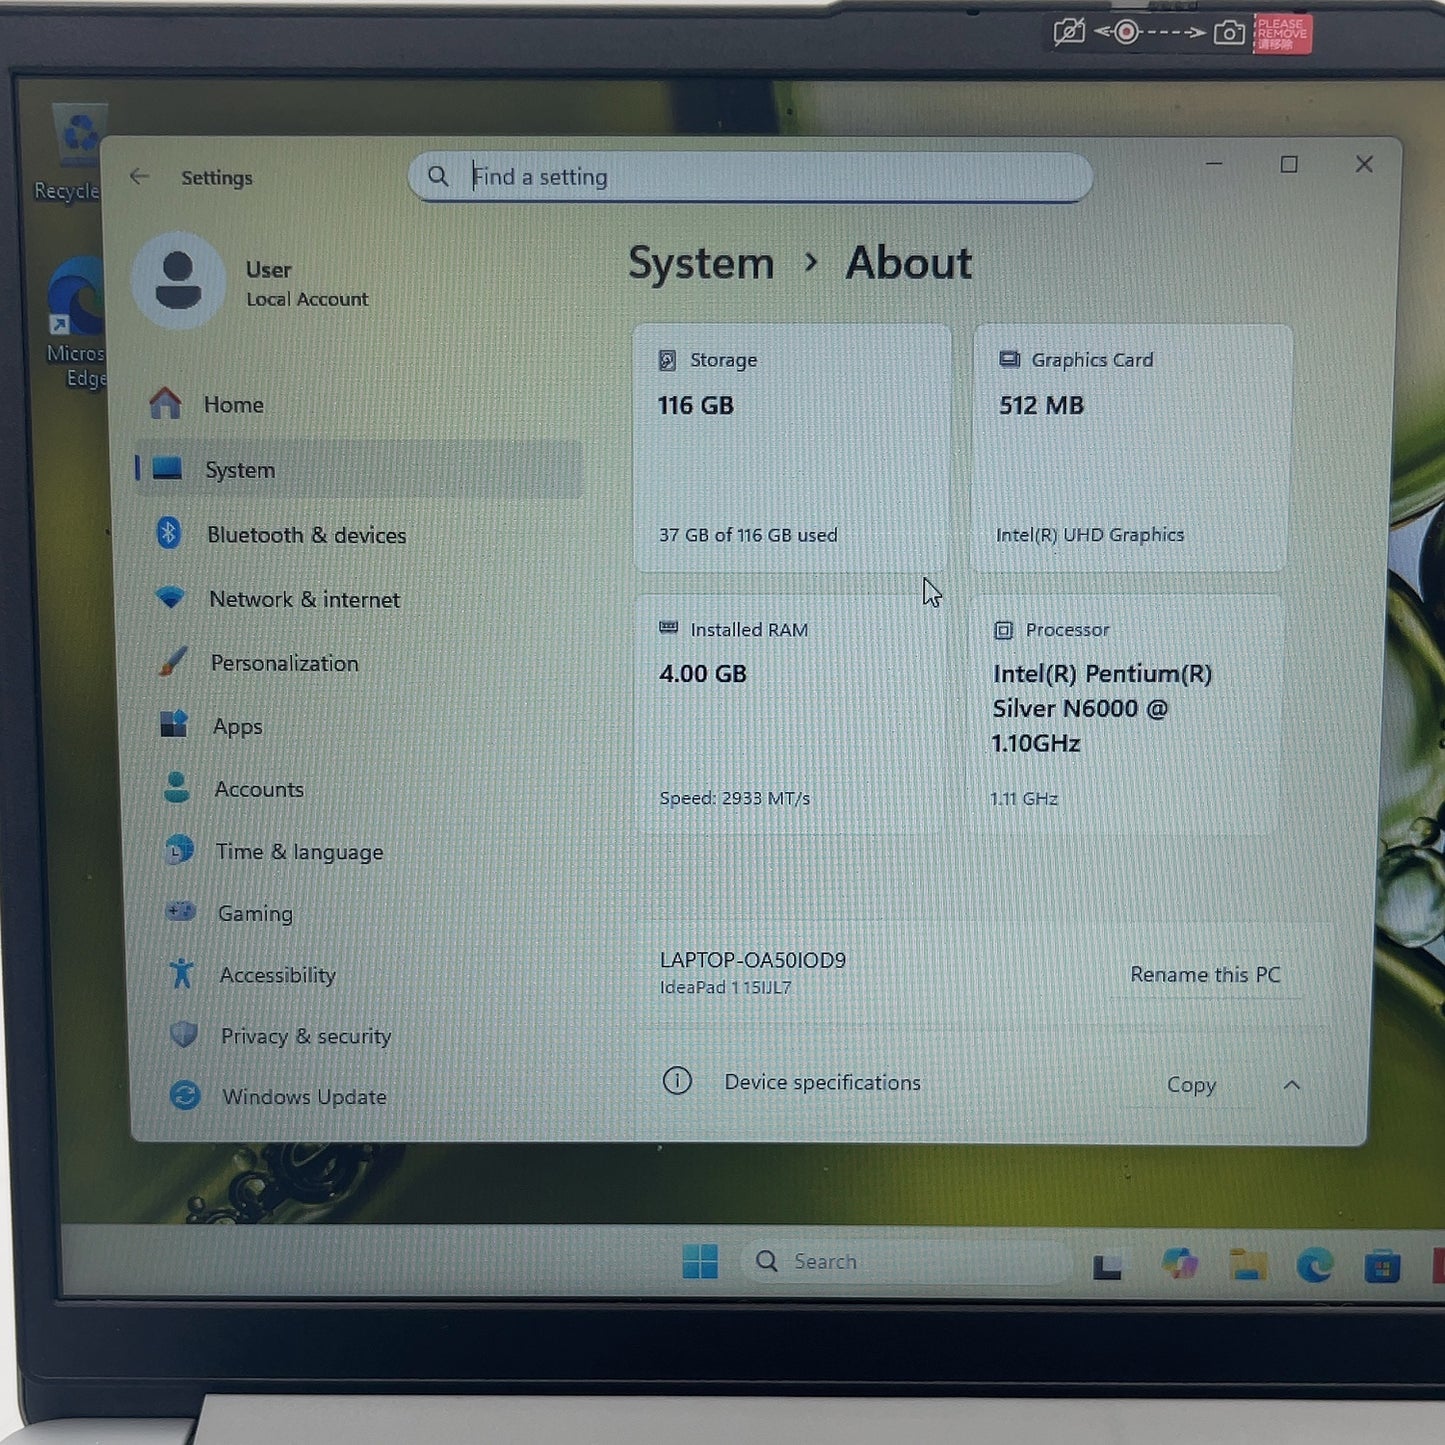Open the Graphics Card 512 MB card
1445x1445 pixels.
[1130, 448]
